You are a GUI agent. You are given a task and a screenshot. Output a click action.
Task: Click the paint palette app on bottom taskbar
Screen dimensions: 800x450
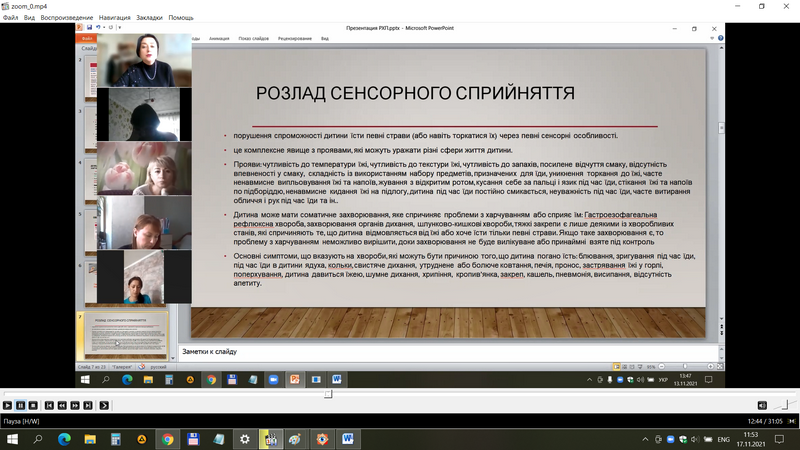(x=296, y=439)
